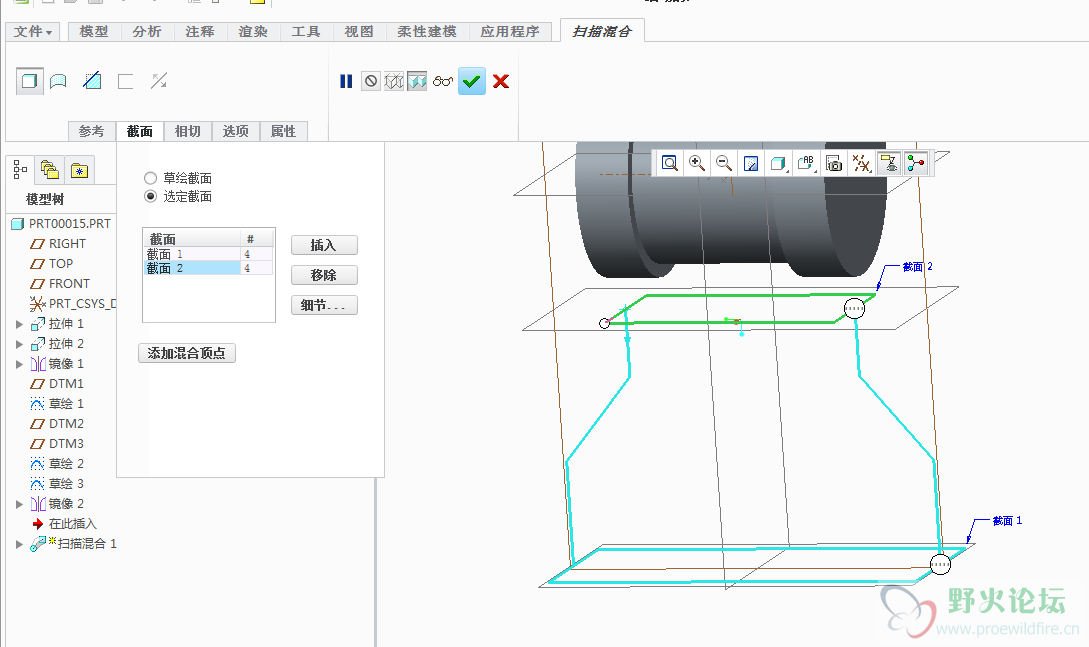The height and width of the screenshot is (647, 1089).
Task: Expand the 镜像 1 tree node
Action: (19, 364)
